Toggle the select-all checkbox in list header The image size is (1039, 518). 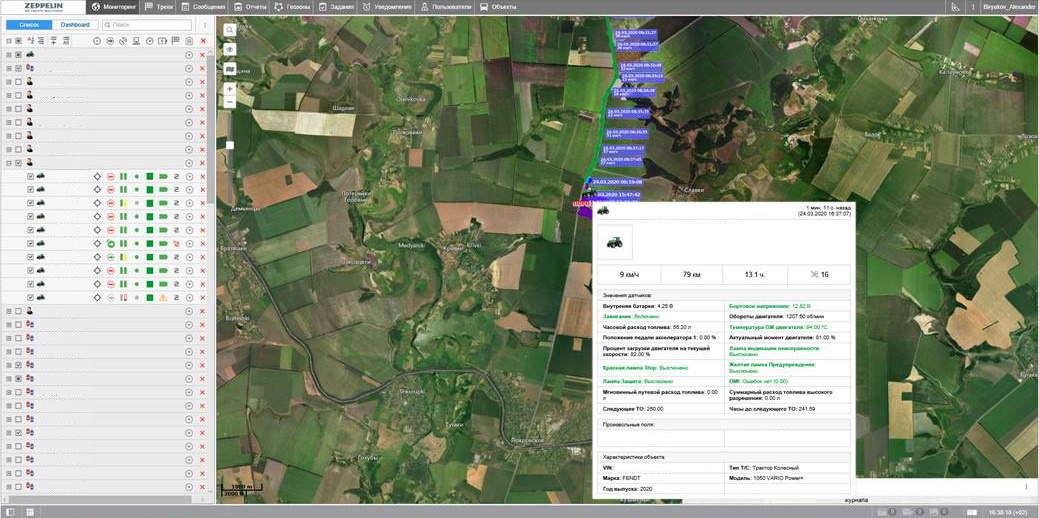19,41
